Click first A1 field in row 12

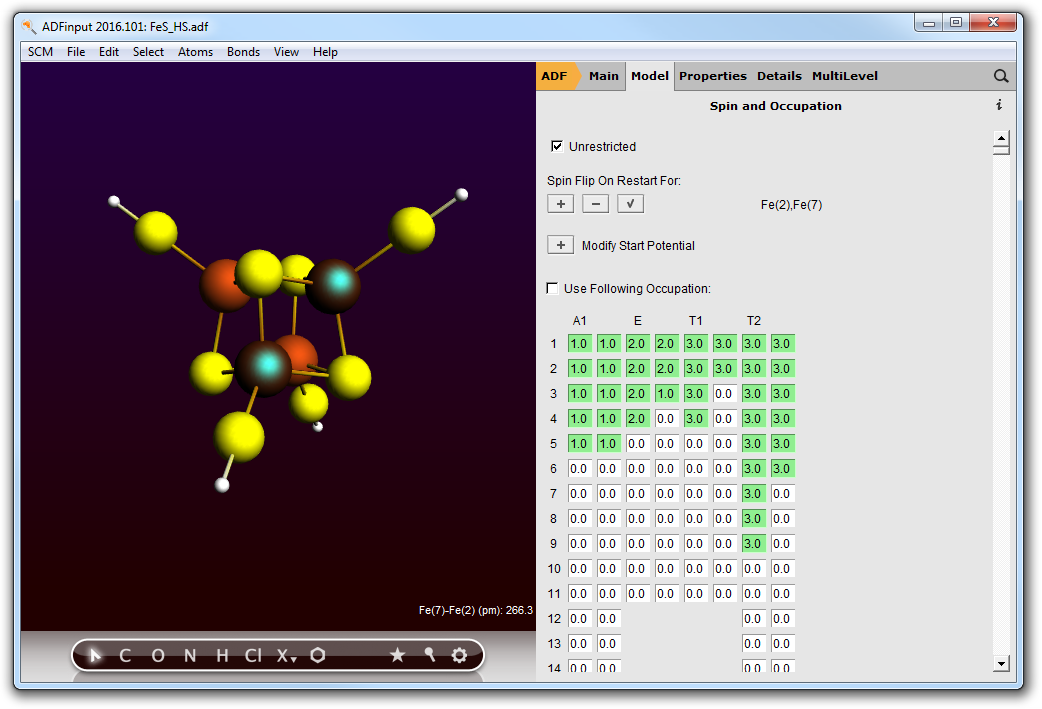point(579,619)
